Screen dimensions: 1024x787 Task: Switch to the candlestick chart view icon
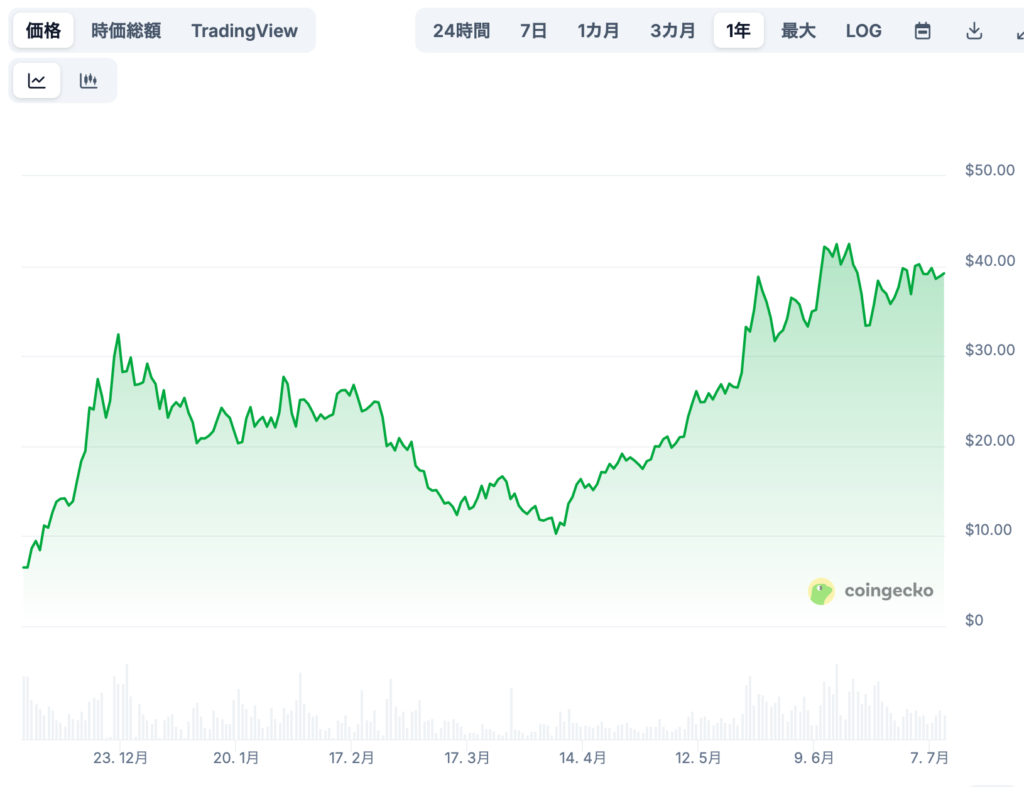click(89, 80)
